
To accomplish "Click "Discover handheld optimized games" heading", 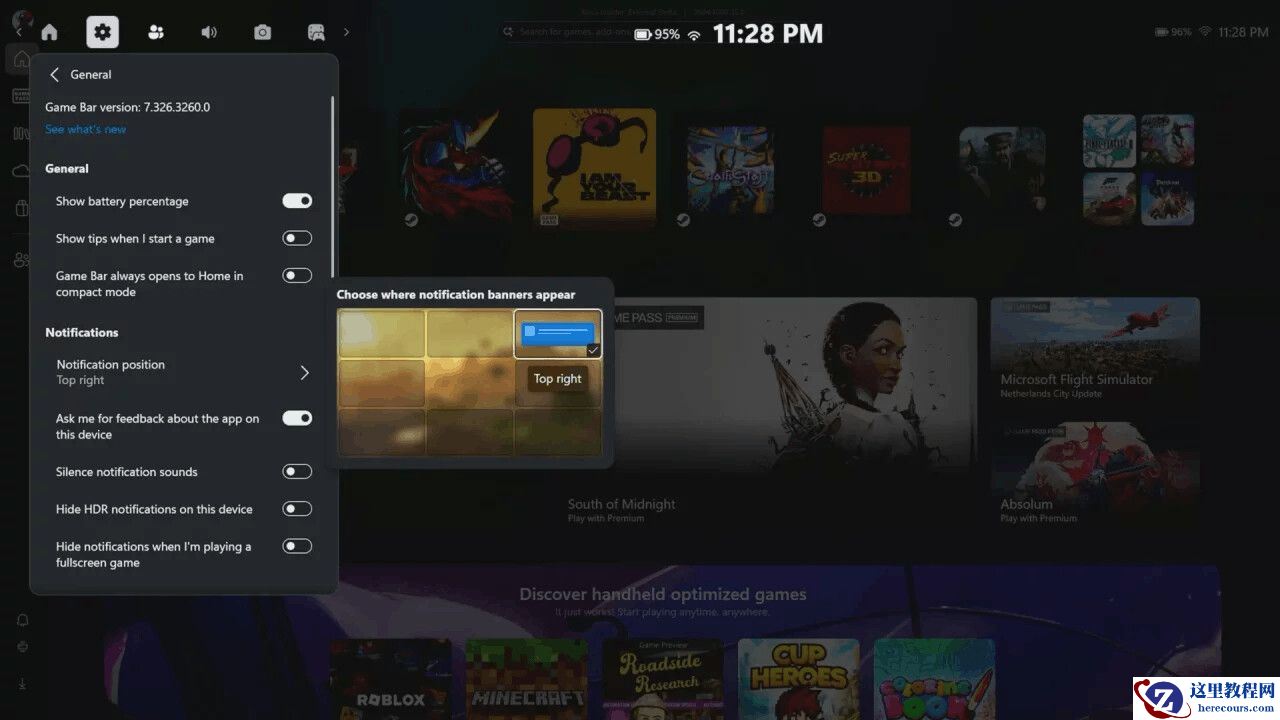I will (x=663, y=594).
